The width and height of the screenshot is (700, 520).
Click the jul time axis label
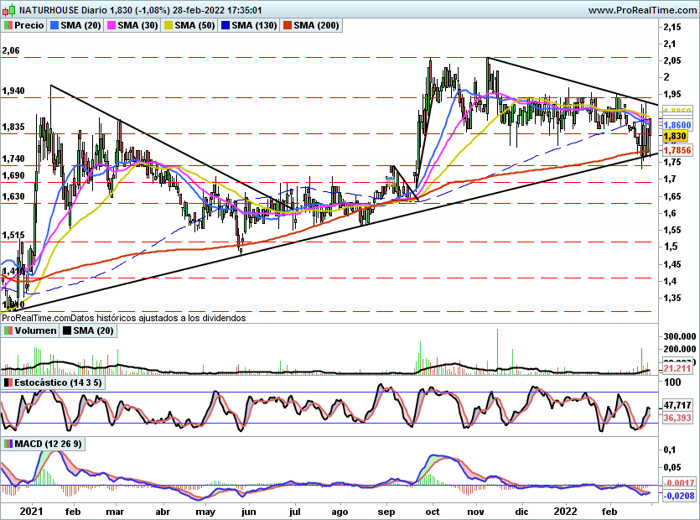click(x=294, y=512)
